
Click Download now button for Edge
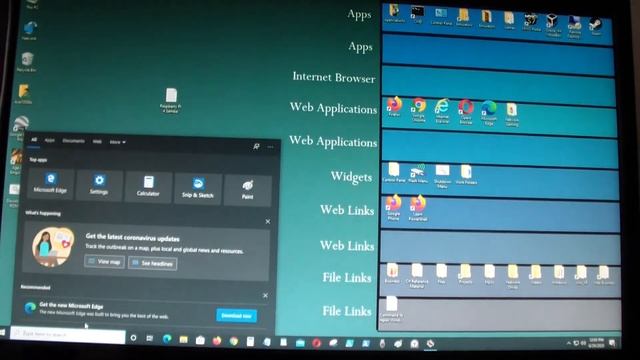coord(236,316)
